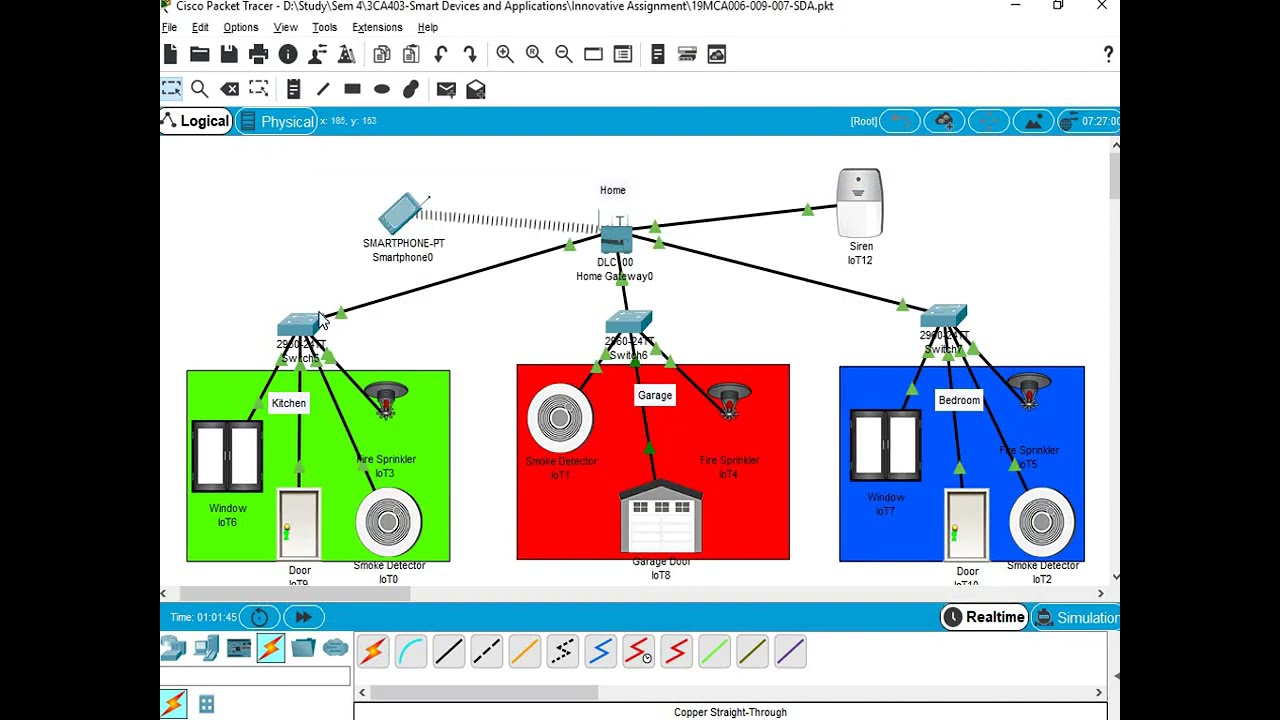The image size is (1280, 720).
Task: Choose the orange Fiber cable
Action: pyautogui.click(x=524, y=652)
